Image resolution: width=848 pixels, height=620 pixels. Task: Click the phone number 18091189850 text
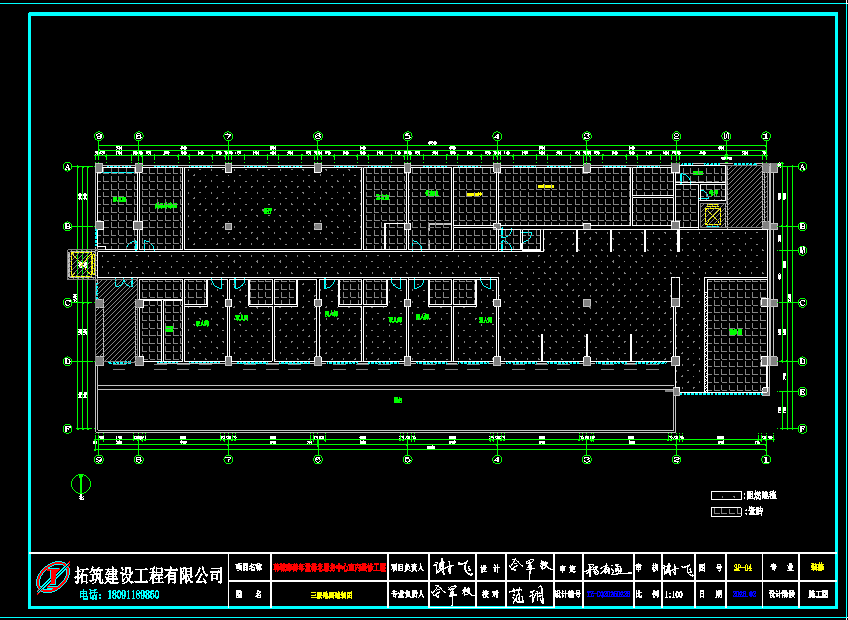tap(119, 595)
